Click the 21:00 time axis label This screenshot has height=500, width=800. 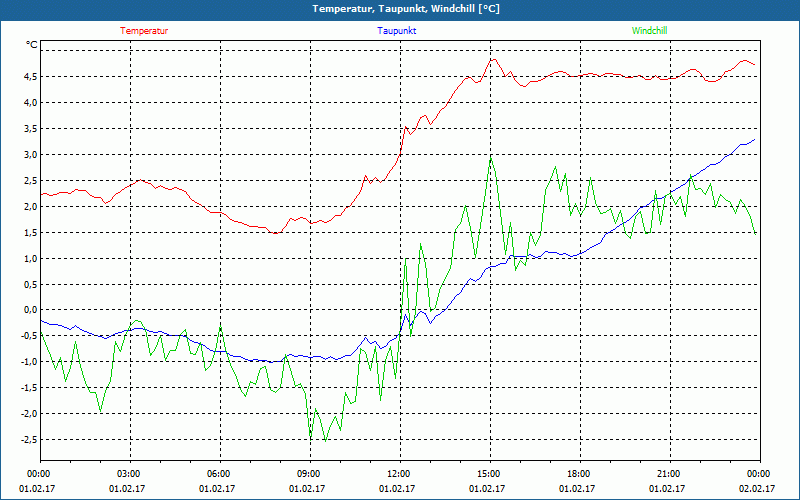[669, 474]
